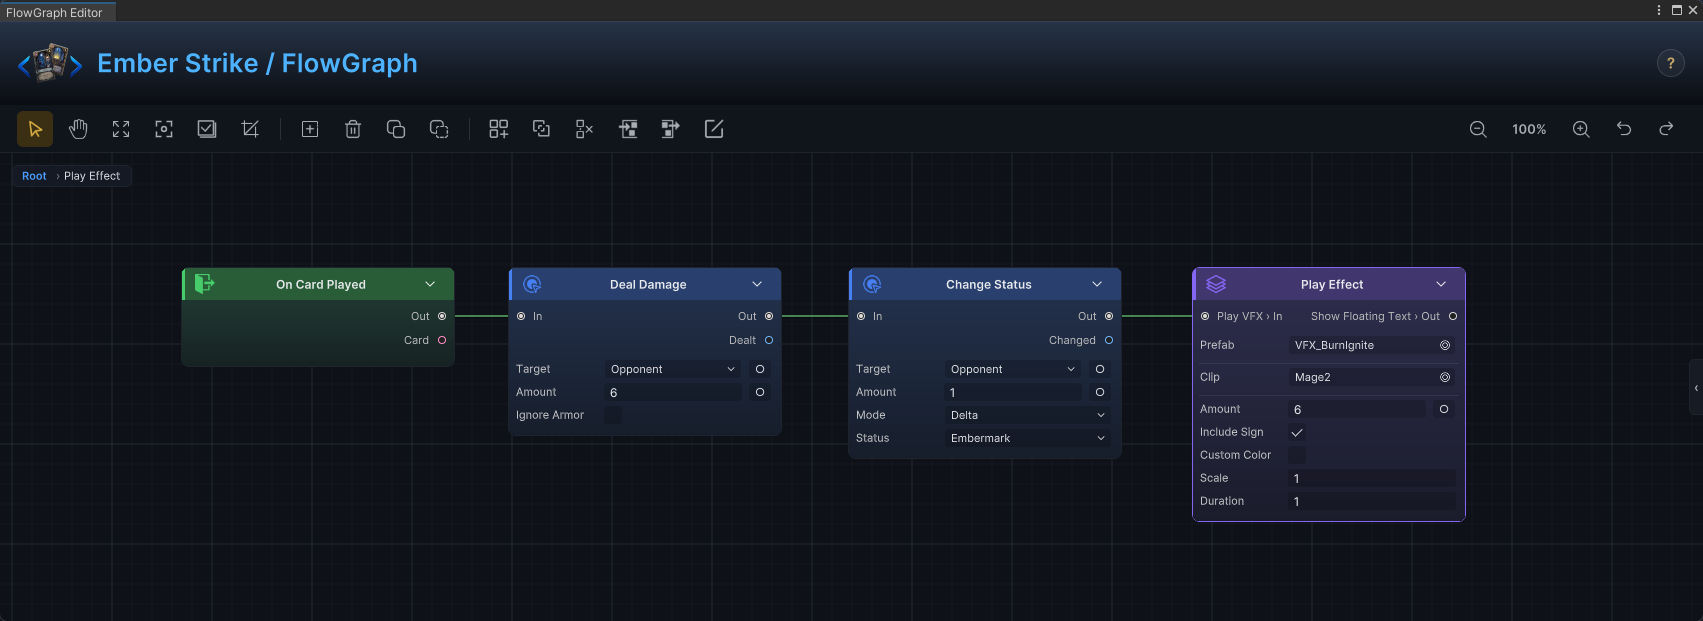1703x621 pixels.
Task: Click the On Card Played event icon
Action: coord(204,284)
